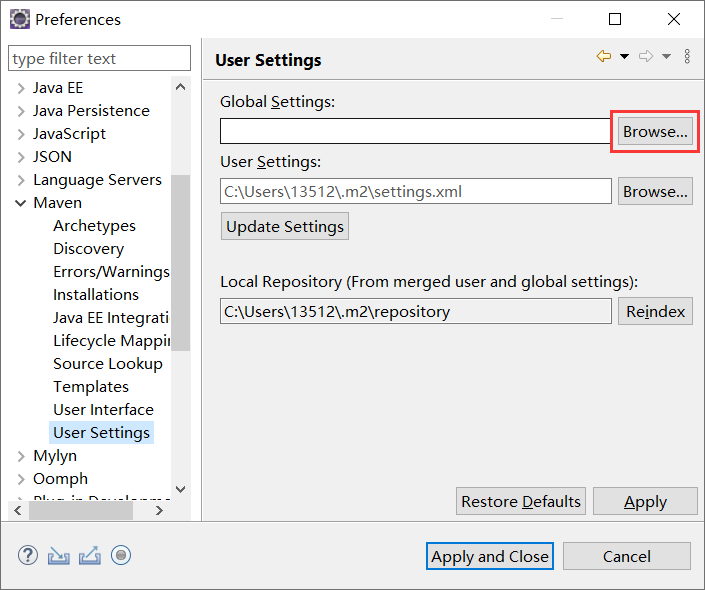Image resolution: width=705 pixels, height=590 pixels.
Task: Click the Reindex button
Action: pyautogui.click(x=655, y=311)
